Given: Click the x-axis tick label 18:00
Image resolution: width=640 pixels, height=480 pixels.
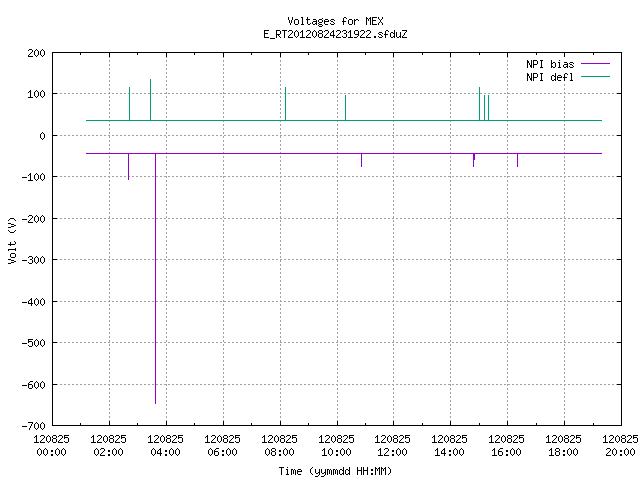Looking at the screenshot, I should [564, 452].
